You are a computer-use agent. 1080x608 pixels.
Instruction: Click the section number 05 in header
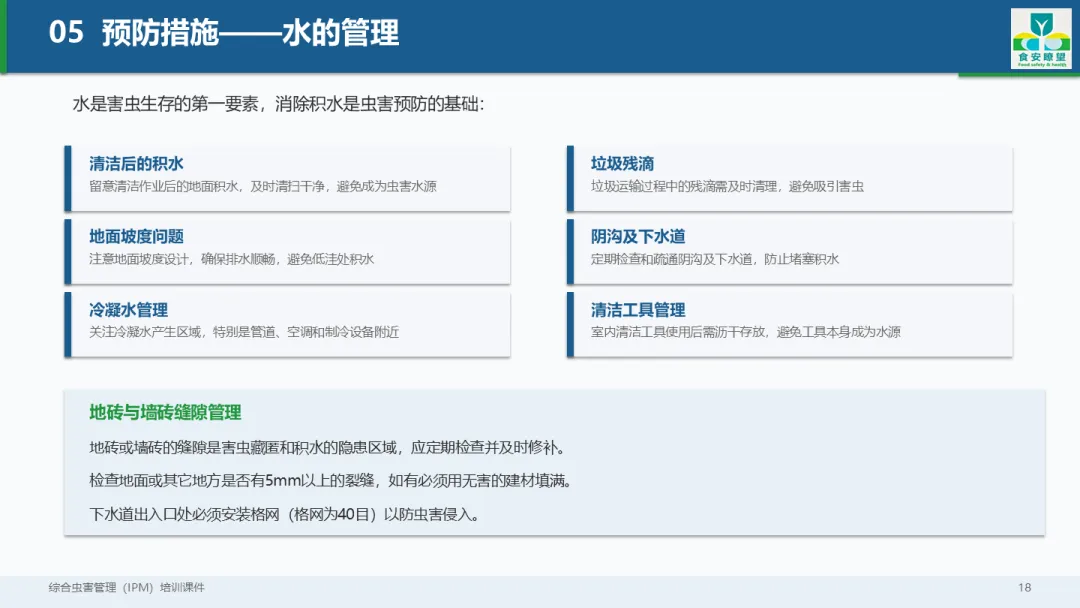pyautogui.click(x=66, y=32)
